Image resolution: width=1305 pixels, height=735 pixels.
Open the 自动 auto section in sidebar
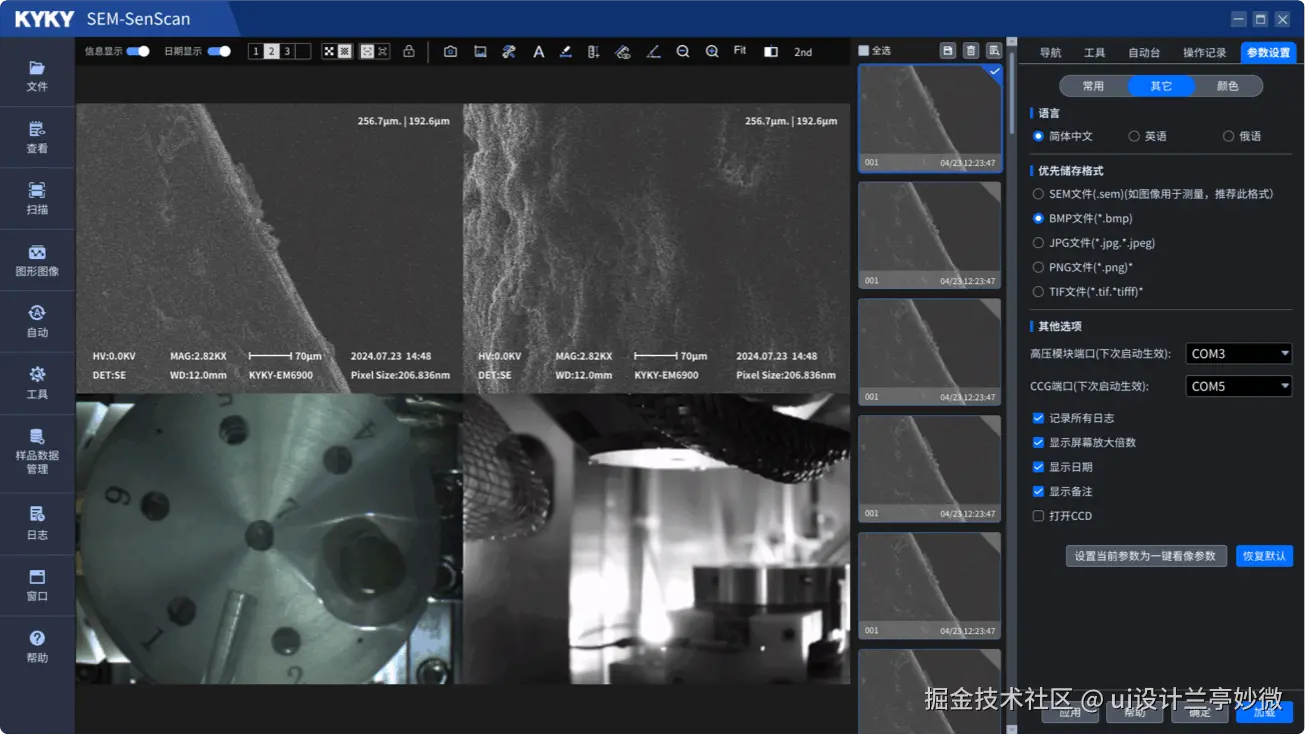click(x=37, y=322)
